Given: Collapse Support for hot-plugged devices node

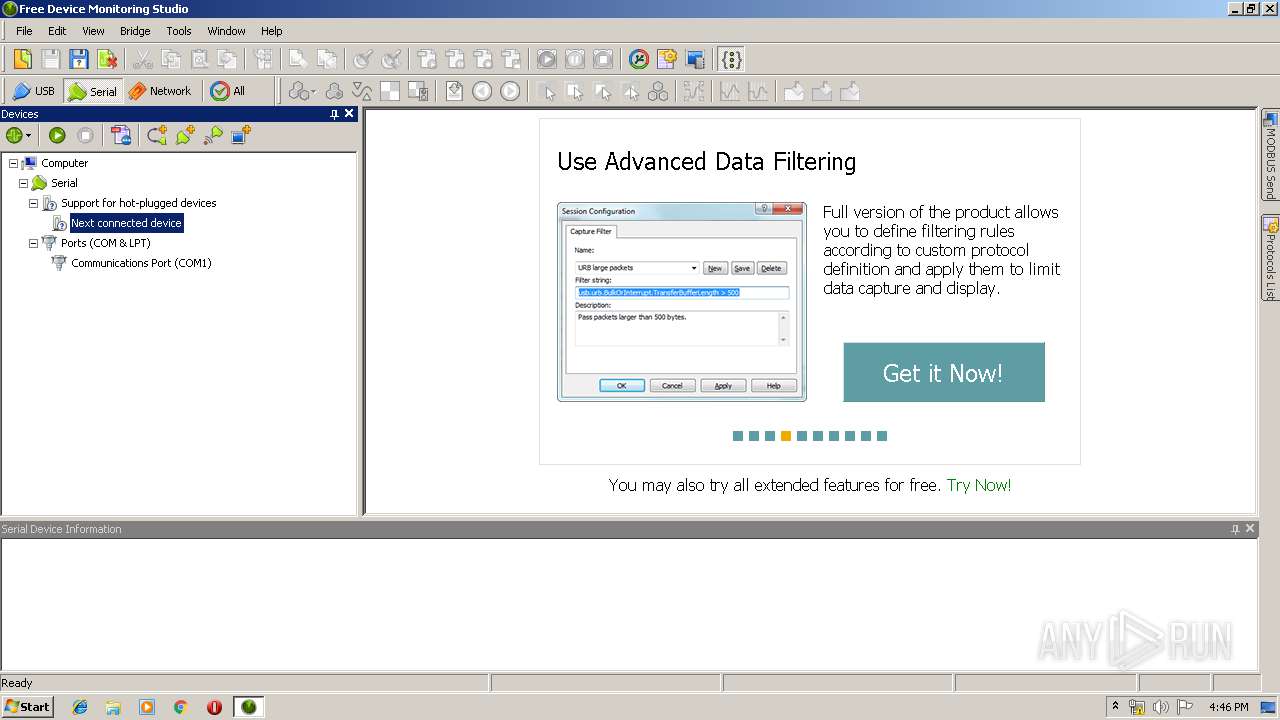Looking at the screenshot, I should pyautogui.click(x=33, y=203).
